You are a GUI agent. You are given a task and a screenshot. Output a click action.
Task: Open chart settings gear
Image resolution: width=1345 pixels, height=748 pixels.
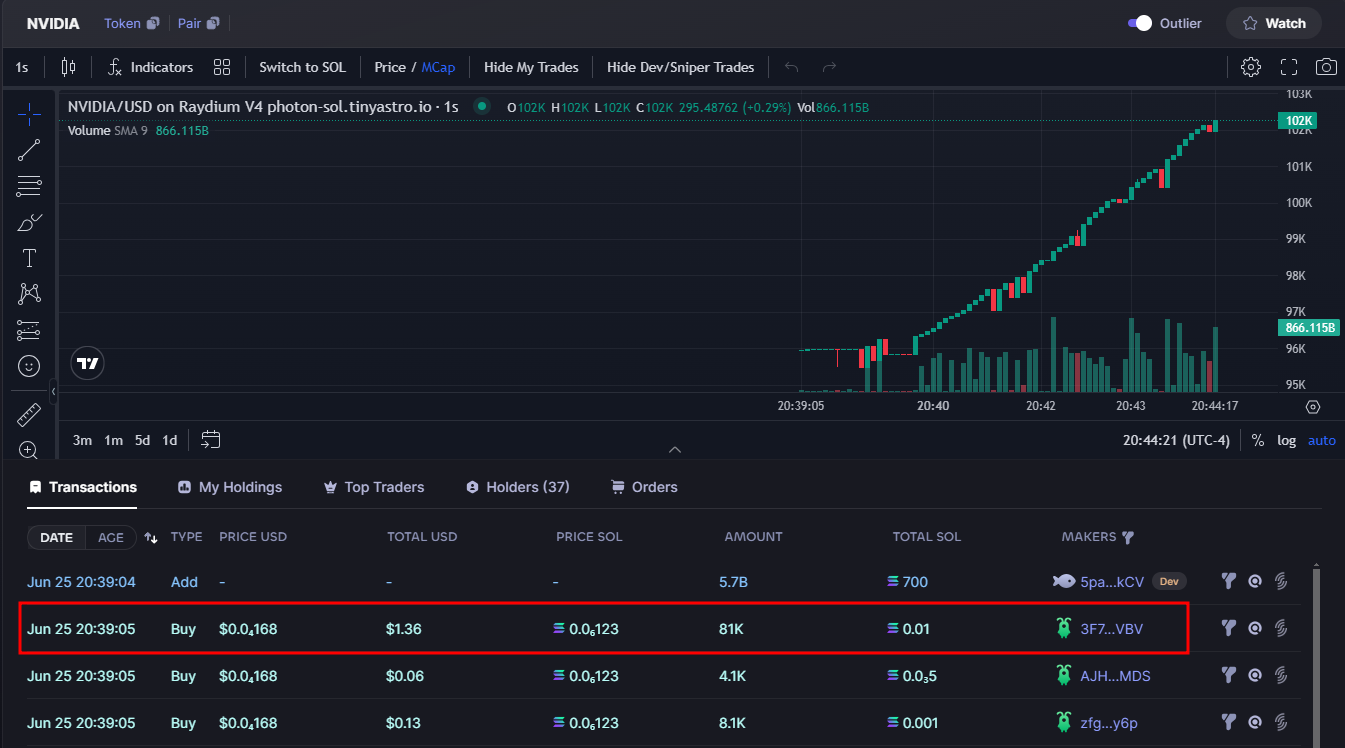pos(1250,67)
